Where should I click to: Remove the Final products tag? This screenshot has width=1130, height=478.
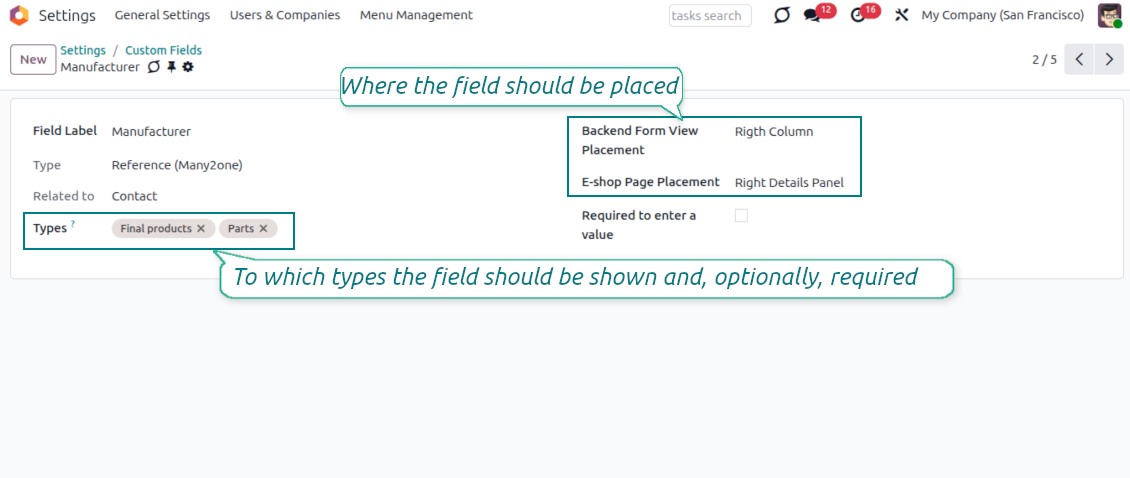click(201, 229)
